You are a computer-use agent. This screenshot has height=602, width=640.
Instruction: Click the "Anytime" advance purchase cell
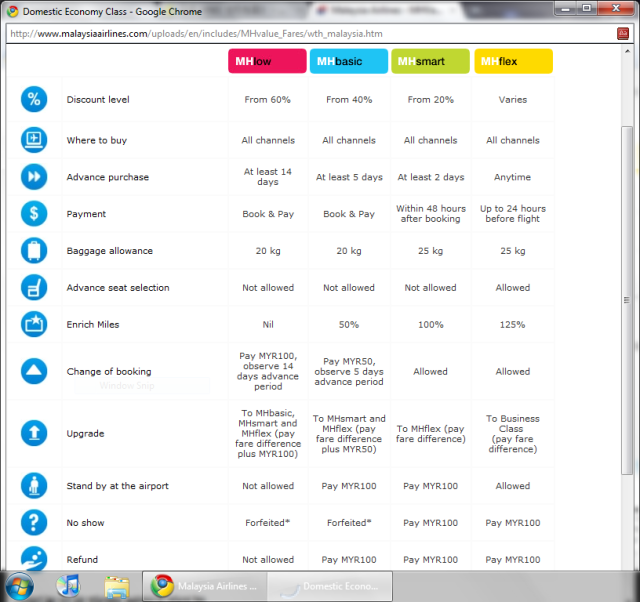click(x=512, y=177)
